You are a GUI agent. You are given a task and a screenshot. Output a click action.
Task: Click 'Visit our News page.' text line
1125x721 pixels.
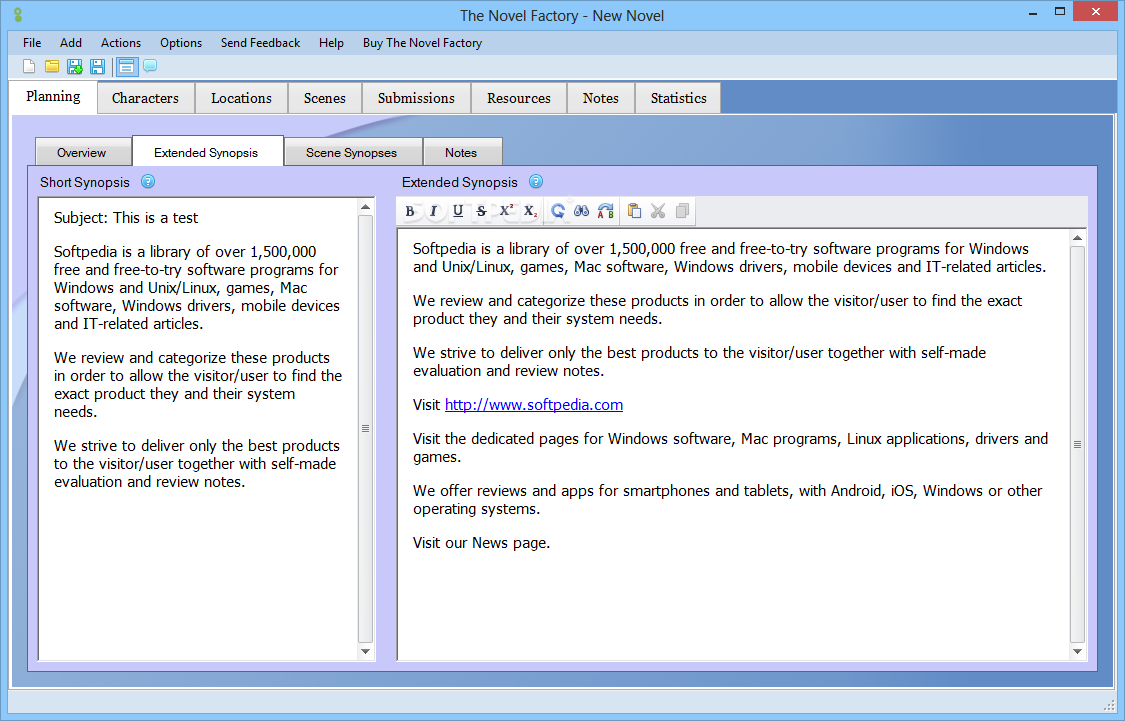(481, 543)
